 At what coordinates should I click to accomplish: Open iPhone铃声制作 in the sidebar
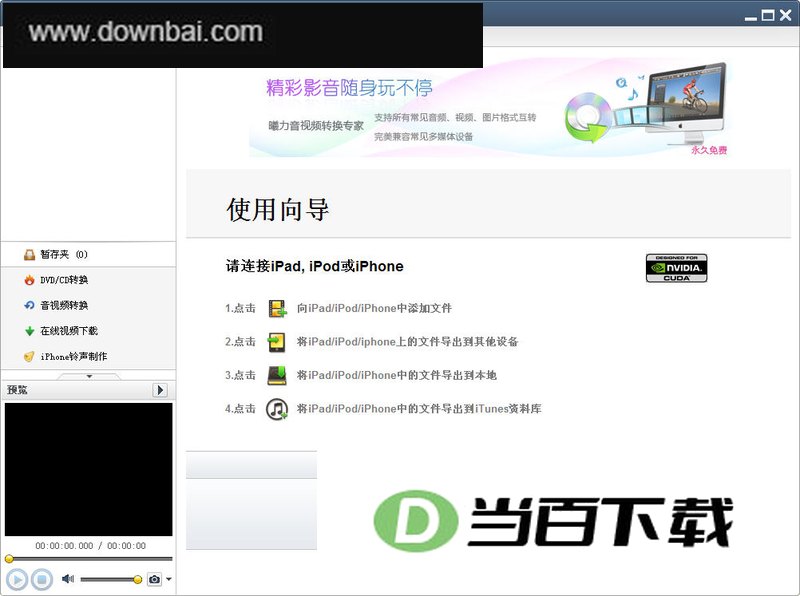click(x=88, y=356)
